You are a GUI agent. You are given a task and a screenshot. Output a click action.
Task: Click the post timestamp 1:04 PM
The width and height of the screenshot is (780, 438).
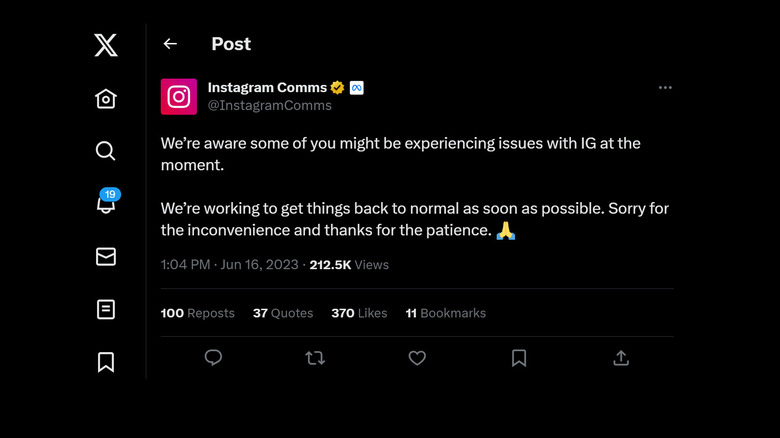[x=185, y=265]
